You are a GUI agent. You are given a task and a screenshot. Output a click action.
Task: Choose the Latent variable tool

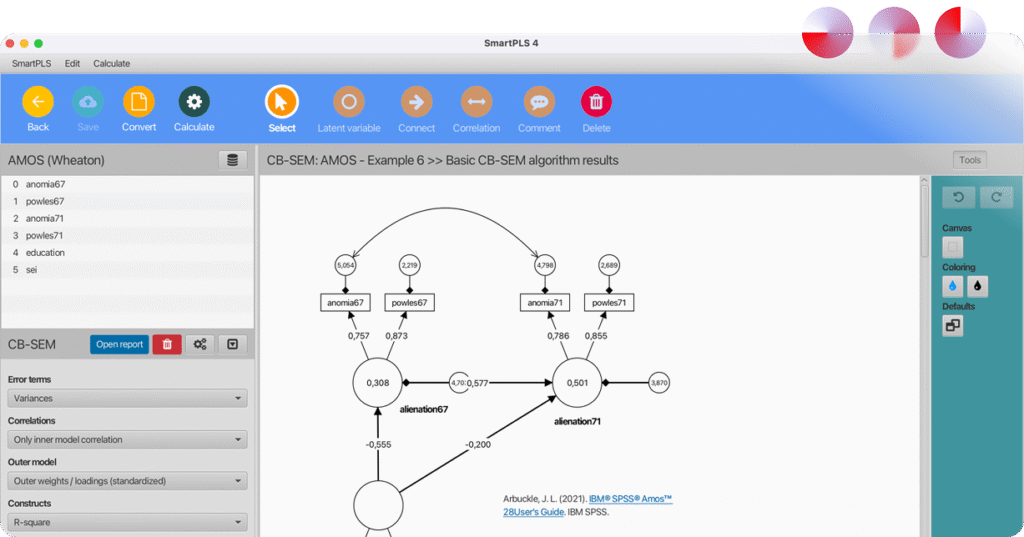349,102
